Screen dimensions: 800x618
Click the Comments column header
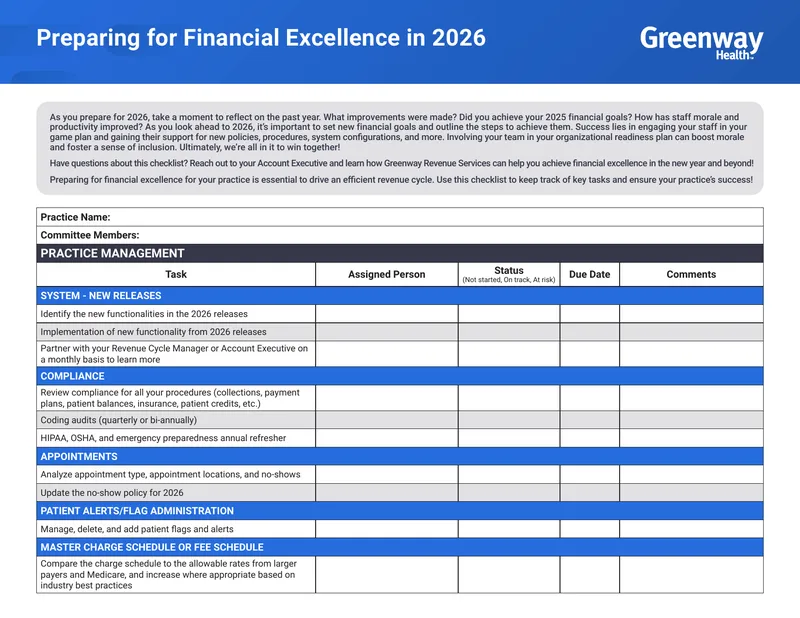tap(691, 274)
